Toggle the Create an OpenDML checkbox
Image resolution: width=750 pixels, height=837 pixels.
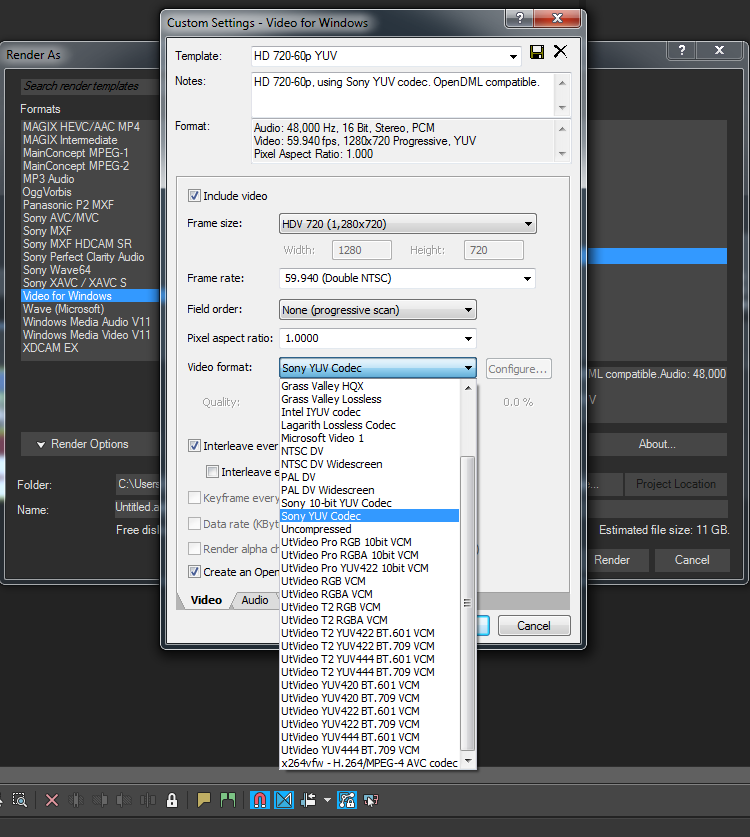(195, 572)
